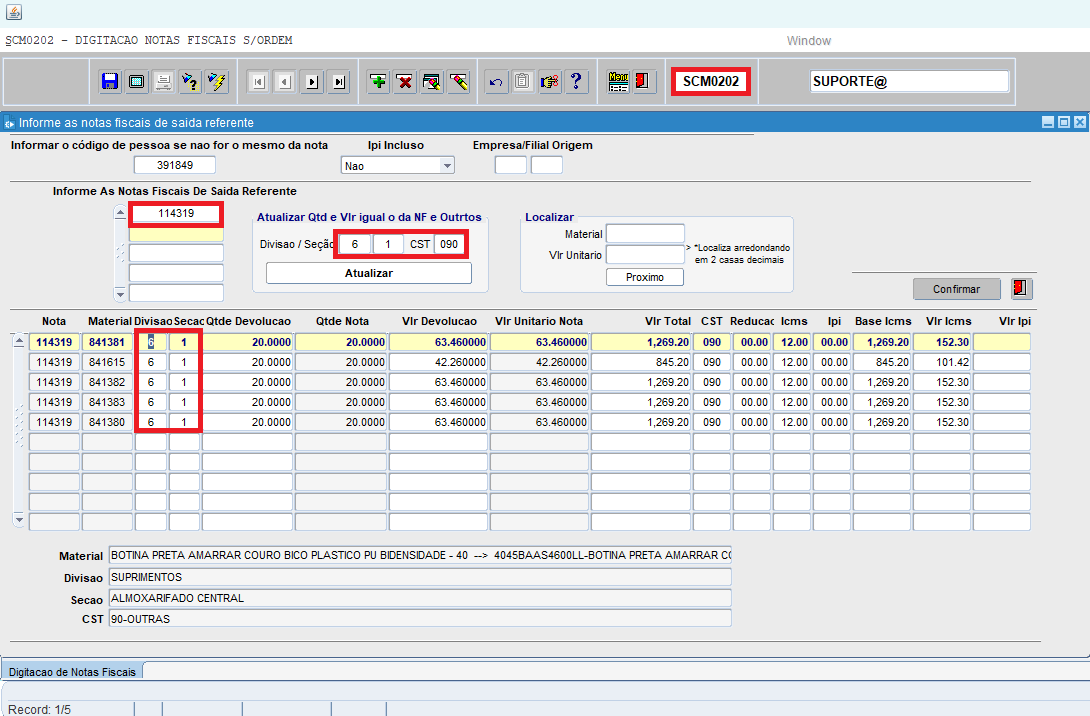This screenshot has height=716, width=1090.
Task: Click the Execute Query lightning bolt icon
Action: (217, 82)
